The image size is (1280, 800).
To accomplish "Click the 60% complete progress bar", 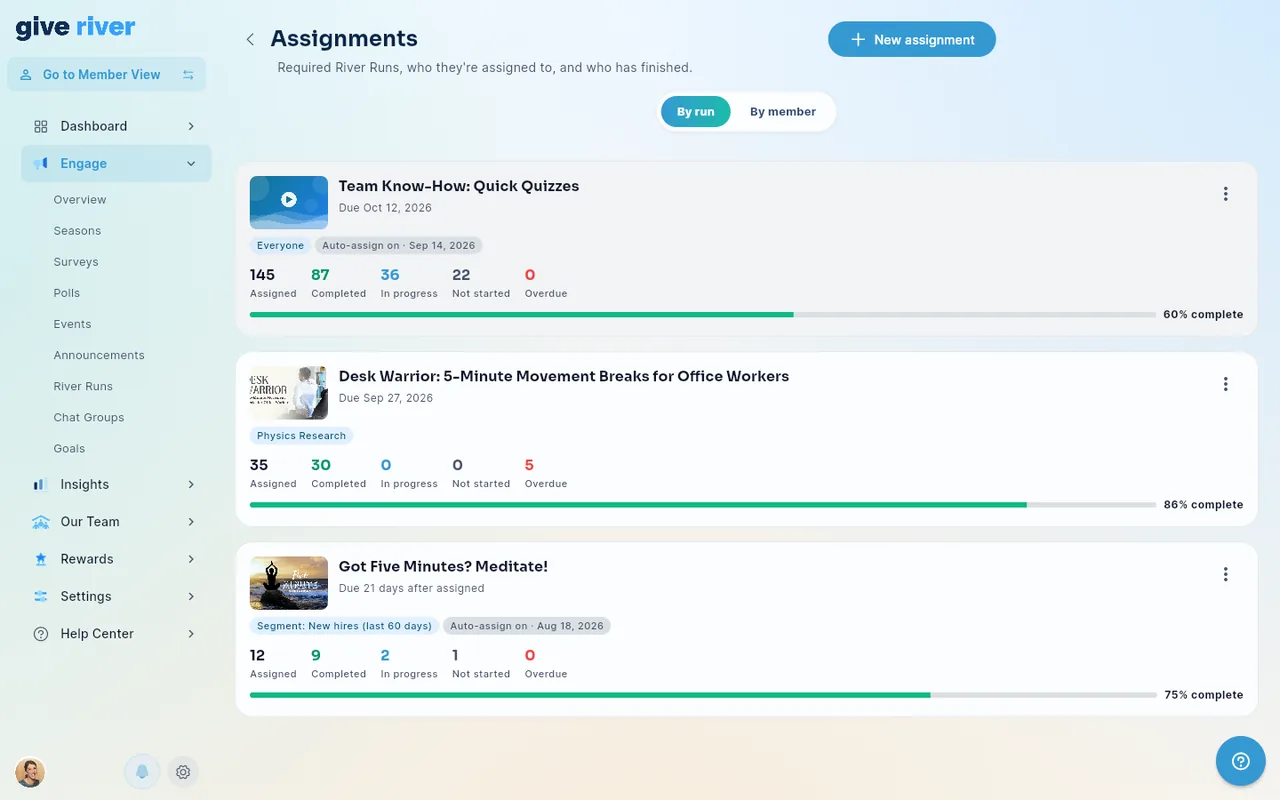I will click(x=703, y=314).
